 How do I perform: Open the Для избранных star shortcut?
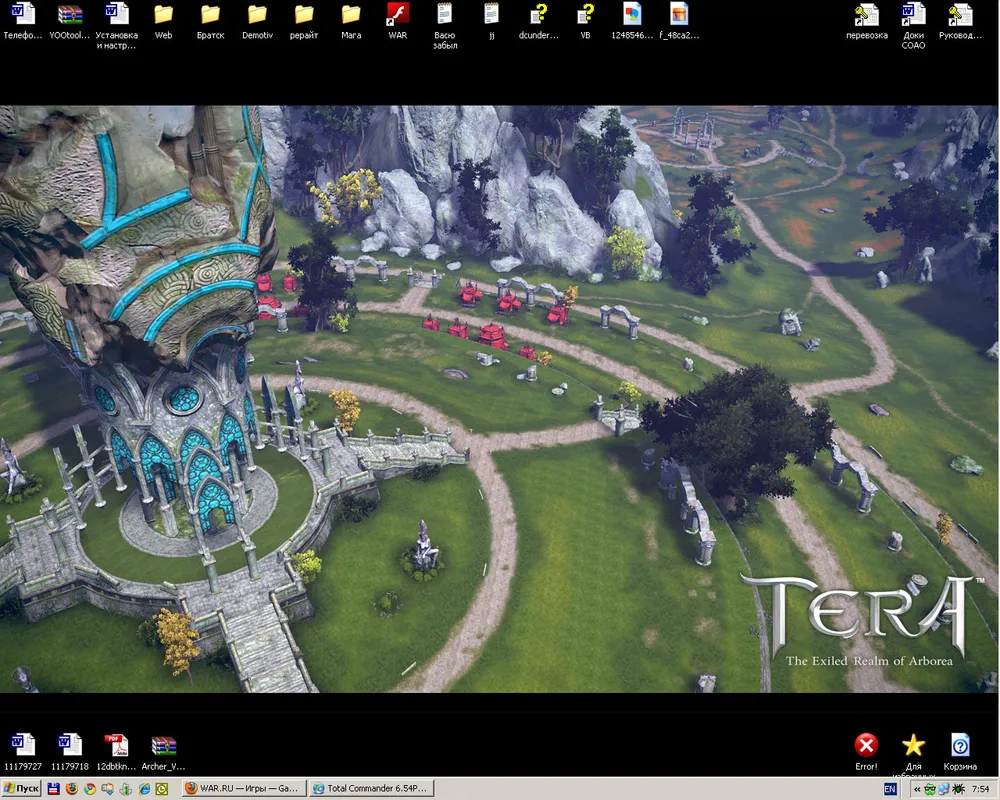tap(913, 746)
